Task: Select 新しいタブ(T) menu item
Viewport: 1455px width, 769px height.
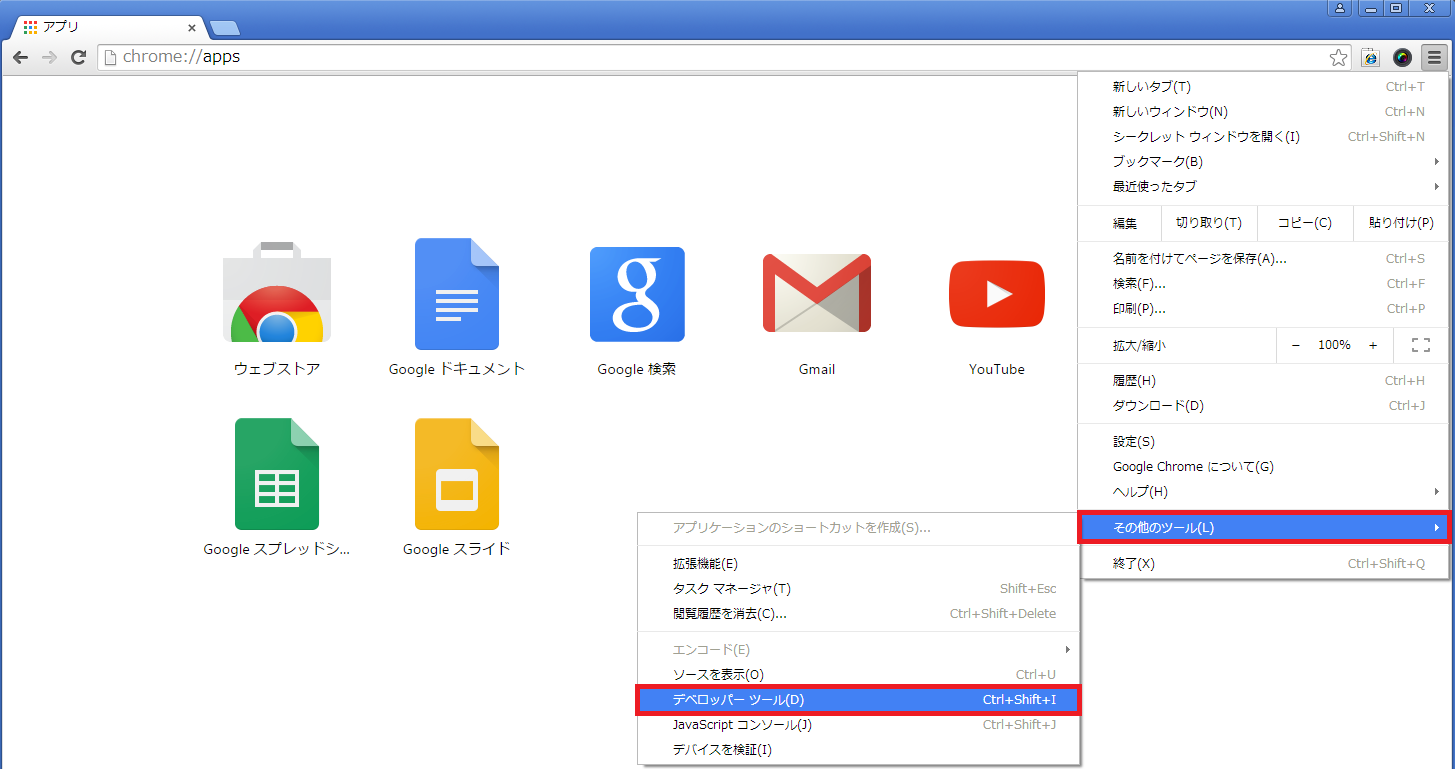Action: coord(1264,87)
